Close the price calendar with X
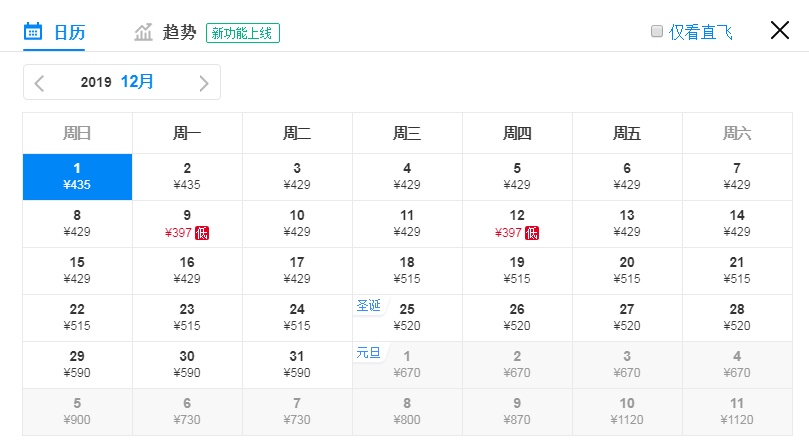Image resolution: width=809 pixels, height=448 pixels. [780, 30]
